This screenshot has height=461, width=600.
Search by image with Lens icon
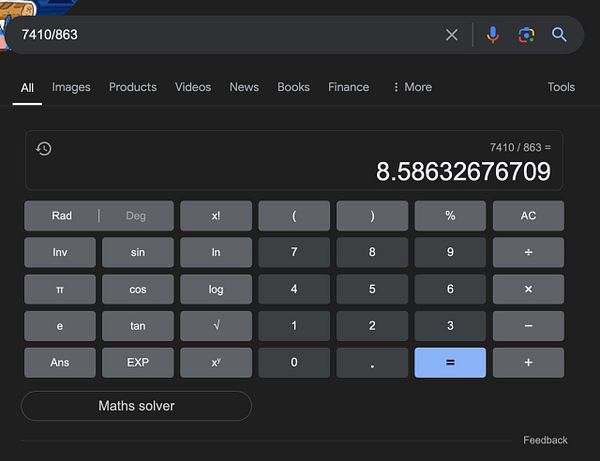coord(526,35)
